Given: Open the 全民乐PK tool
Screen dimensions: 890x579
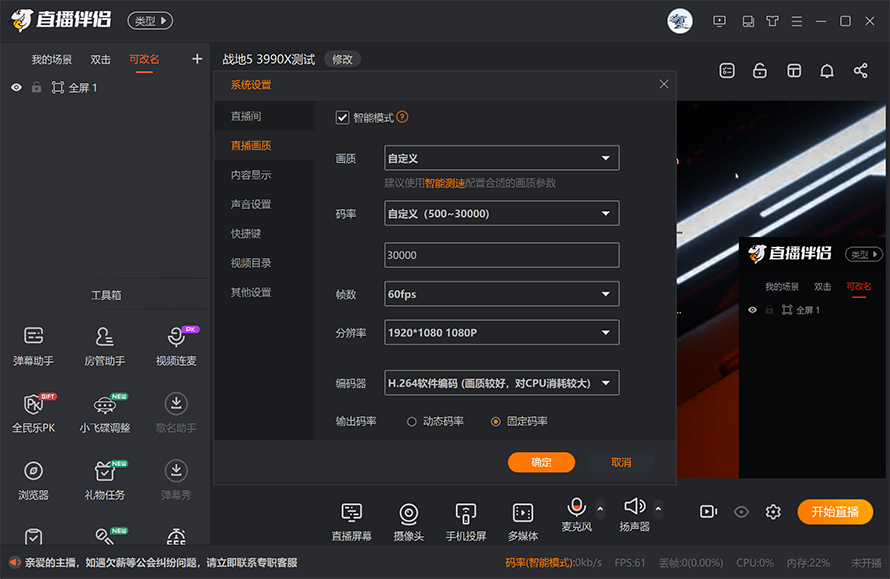Looking at the screenshot, I should point(33,413).
